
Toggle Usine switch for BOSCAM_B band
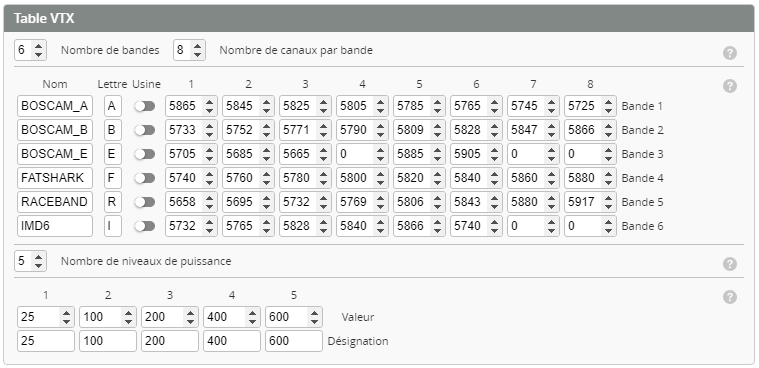[x=145, y=130]
